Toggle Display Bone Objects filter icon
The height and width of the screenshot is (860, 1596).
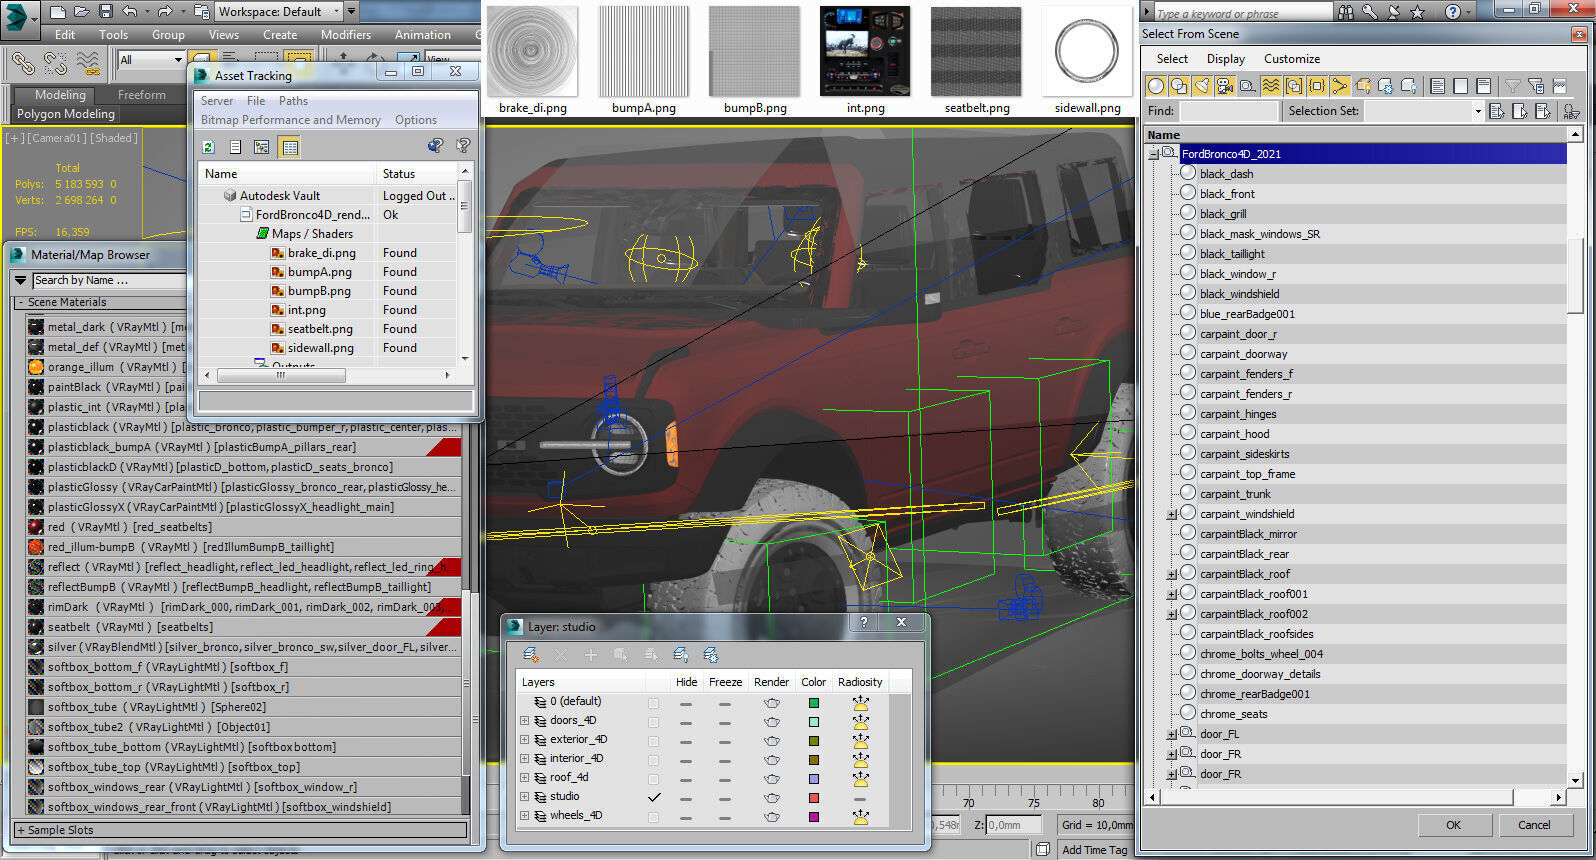click(1340, 86)
